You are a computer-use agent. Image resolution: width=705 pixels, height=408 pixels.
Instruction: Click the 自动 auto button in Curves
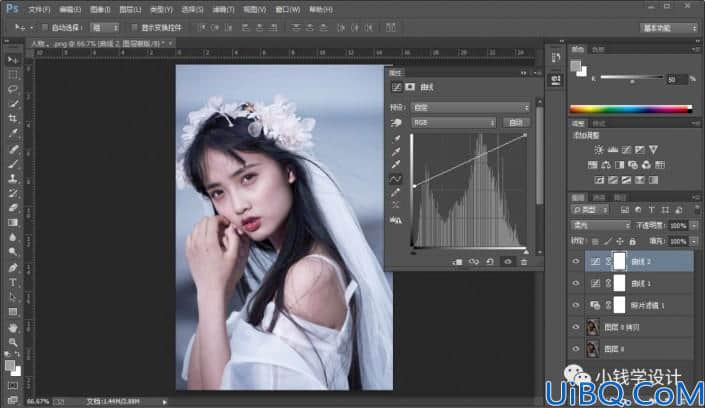pyautogui.click(x=516, y=123)
